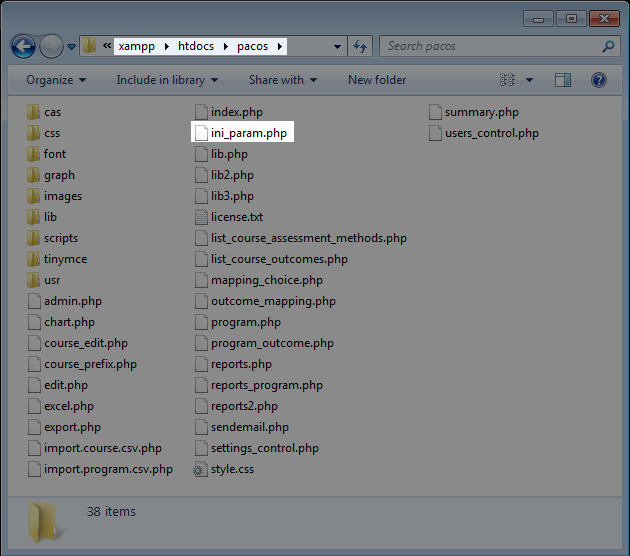Viewport: 630px width, 556px height.
Task: Select the import.course.csv.php file name
Action: tap(103, 448)
